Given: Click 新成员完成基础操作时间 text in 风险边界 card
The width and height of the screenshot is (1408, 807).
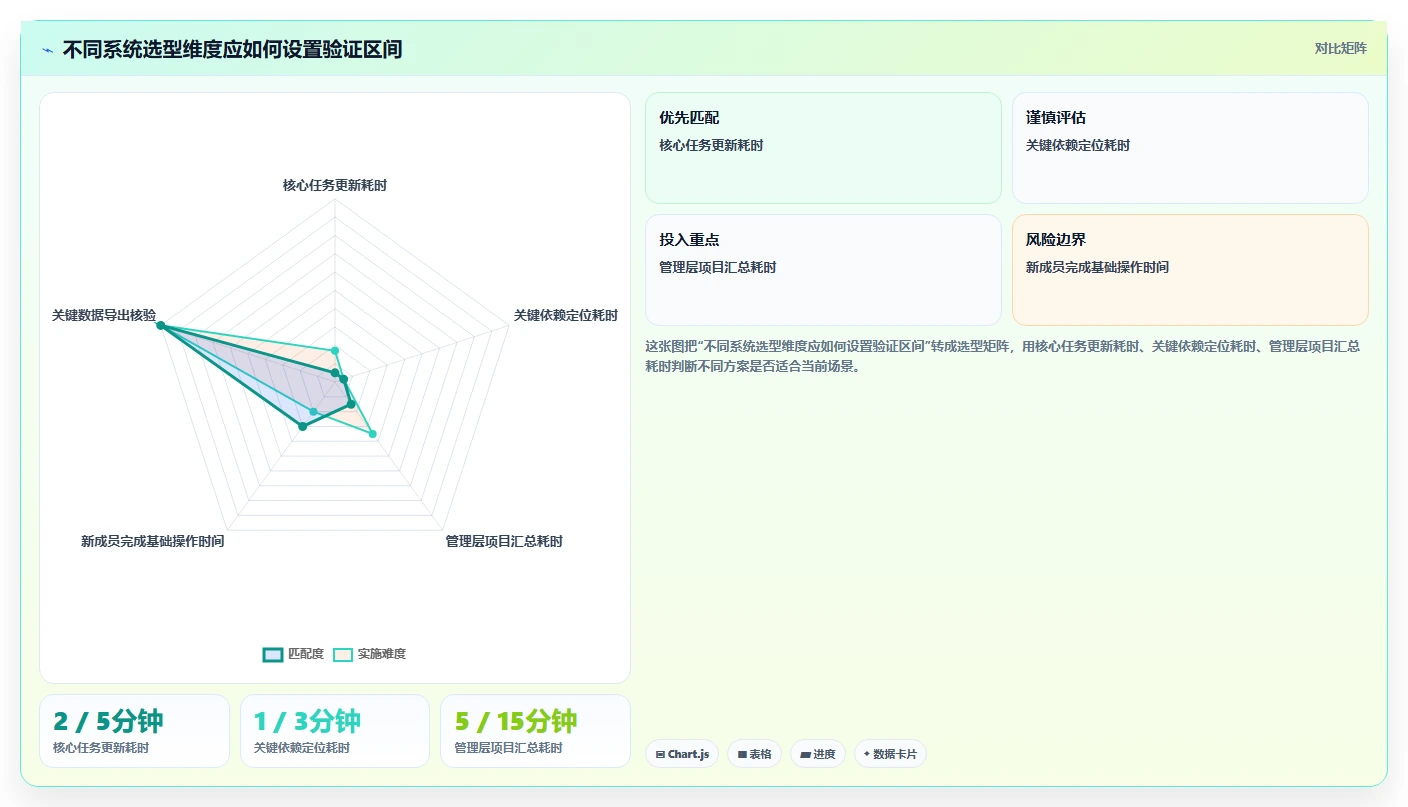Looking at the screenshot, I should (x=1097, y=267).
